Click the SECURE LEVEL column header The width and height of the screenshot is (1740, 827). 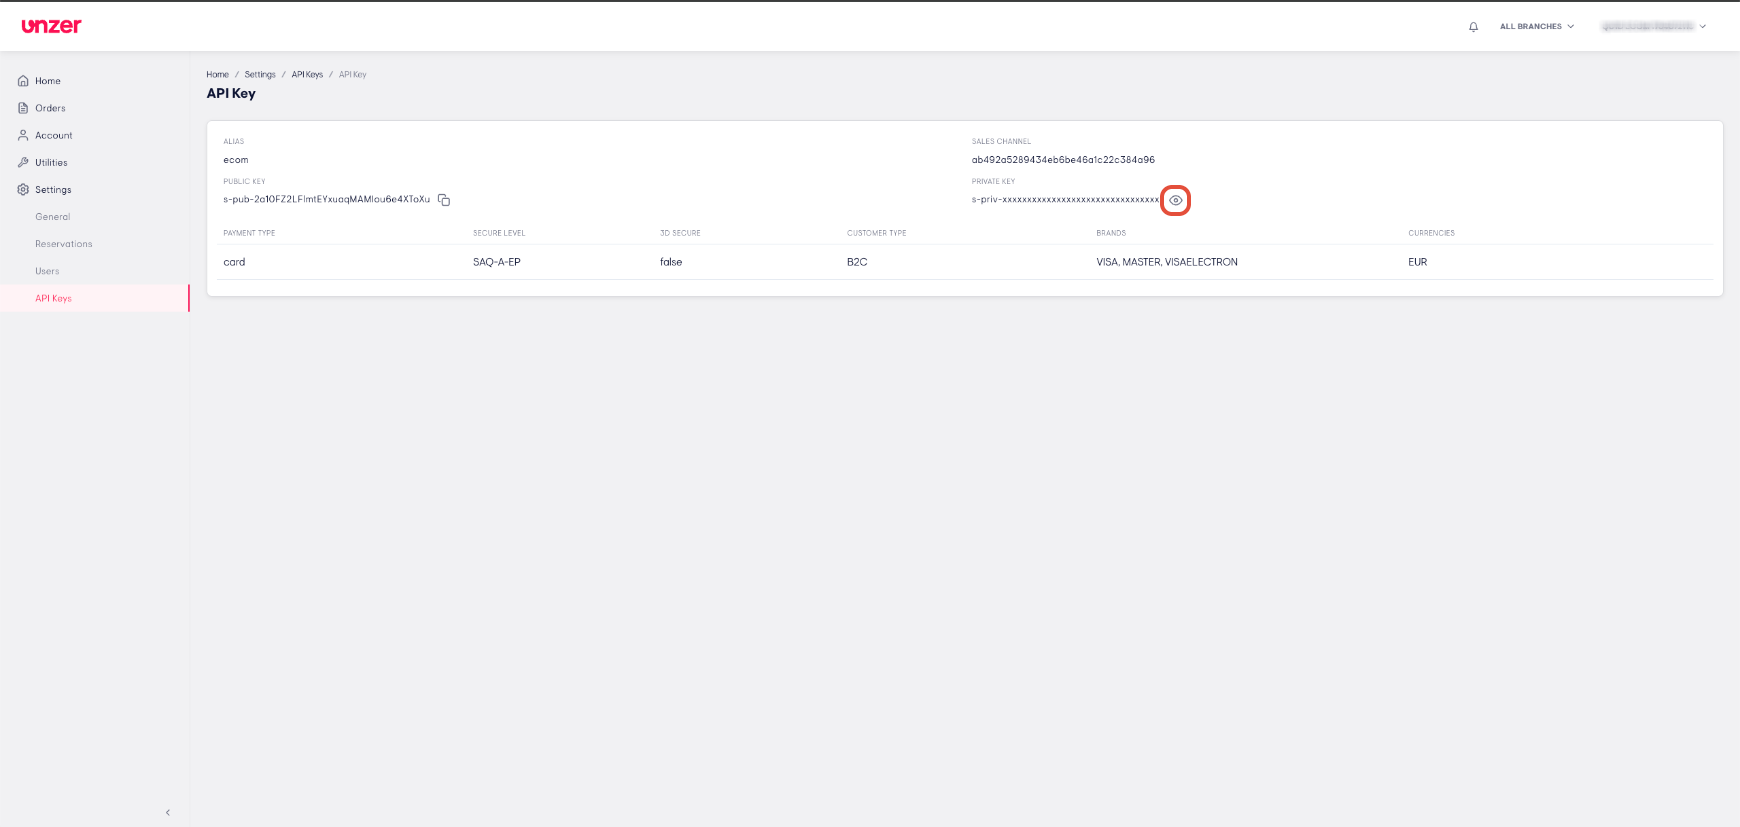(499, 233)
